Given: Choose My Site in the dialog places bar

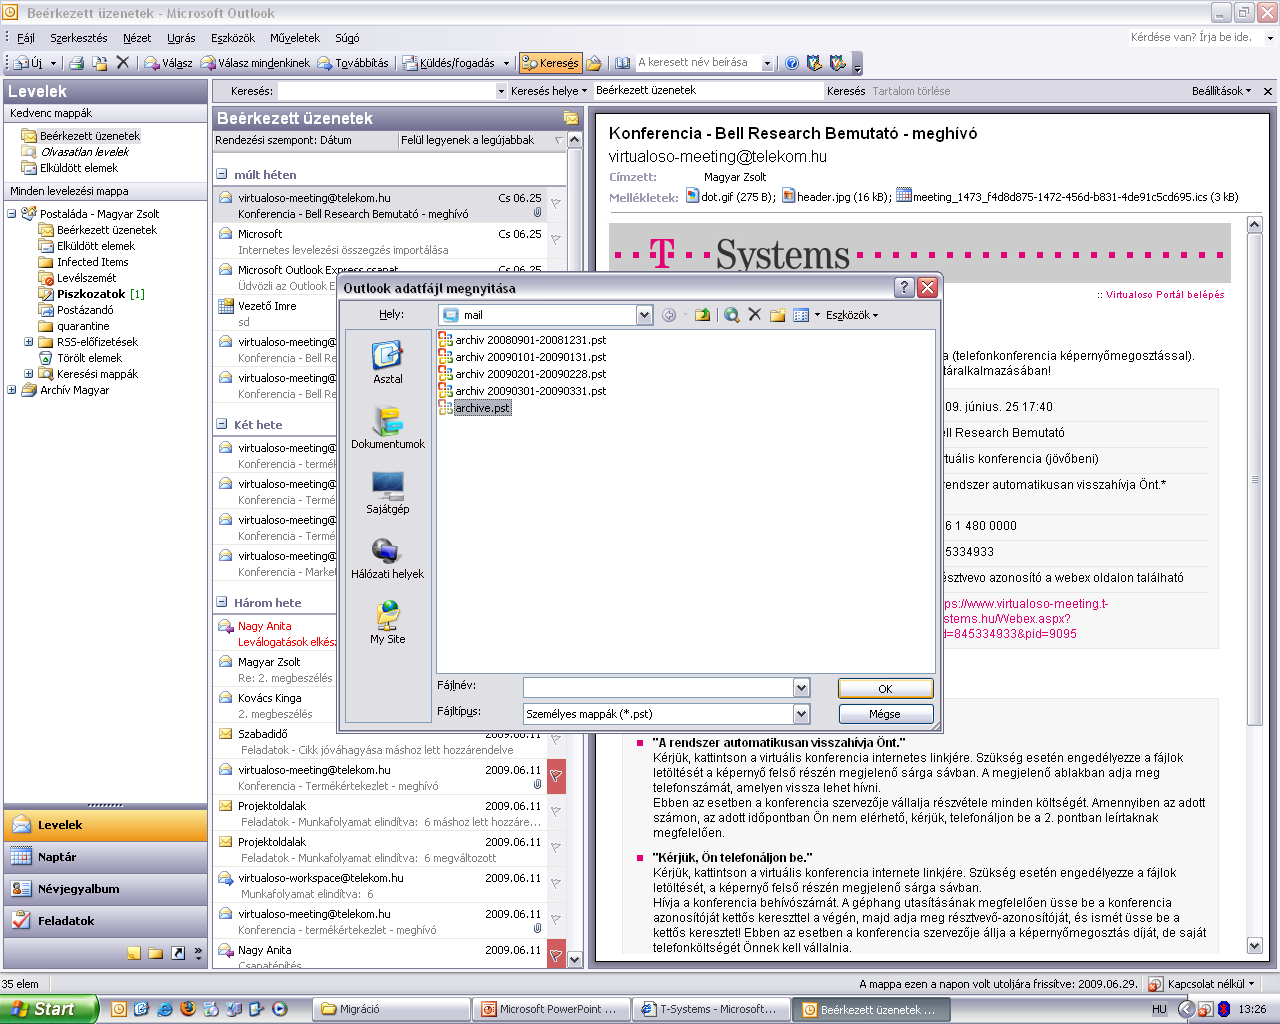Looking at the screenshot, I should tap(387, 622).
